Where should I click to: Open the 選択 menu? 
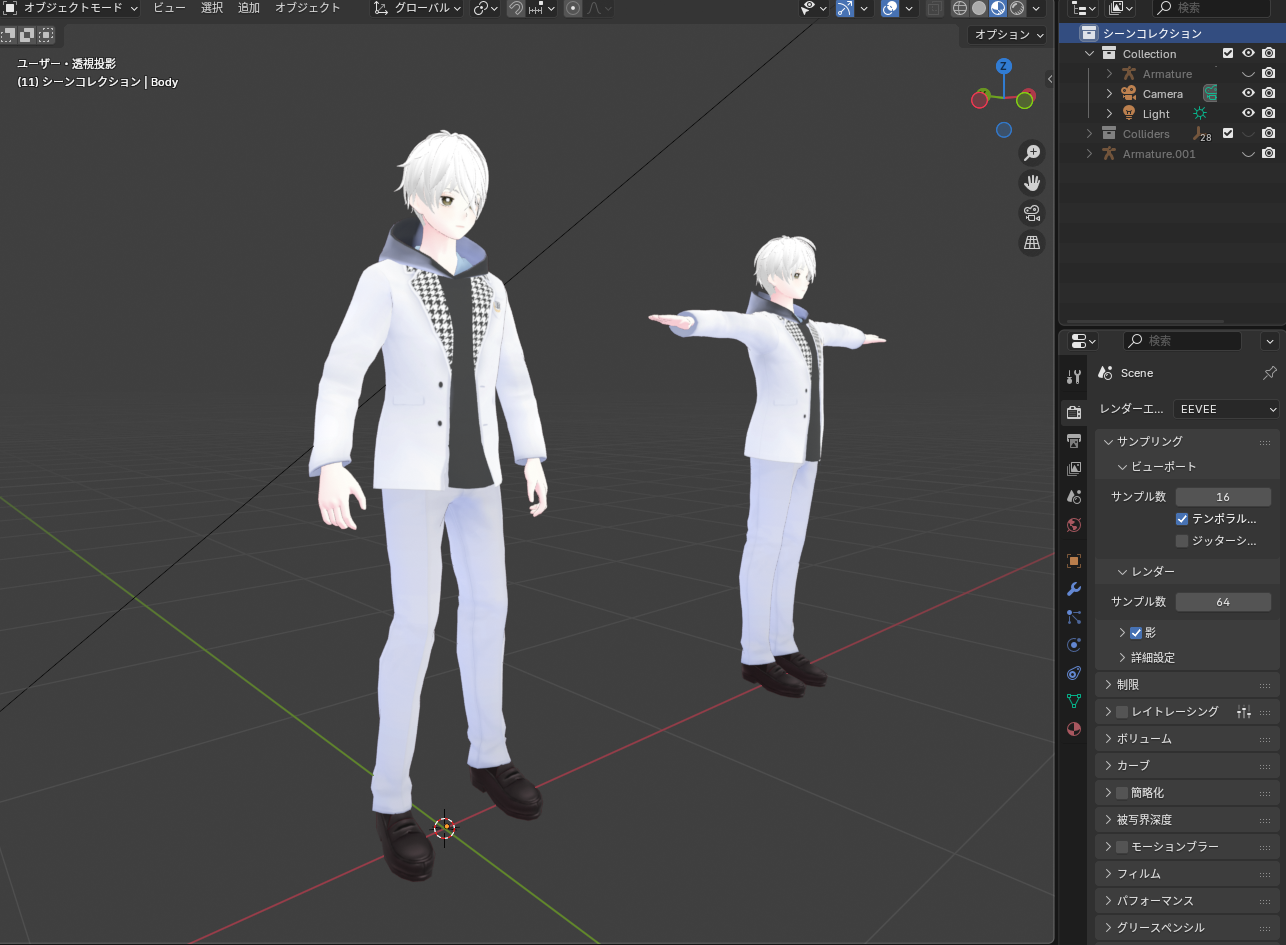212,8
